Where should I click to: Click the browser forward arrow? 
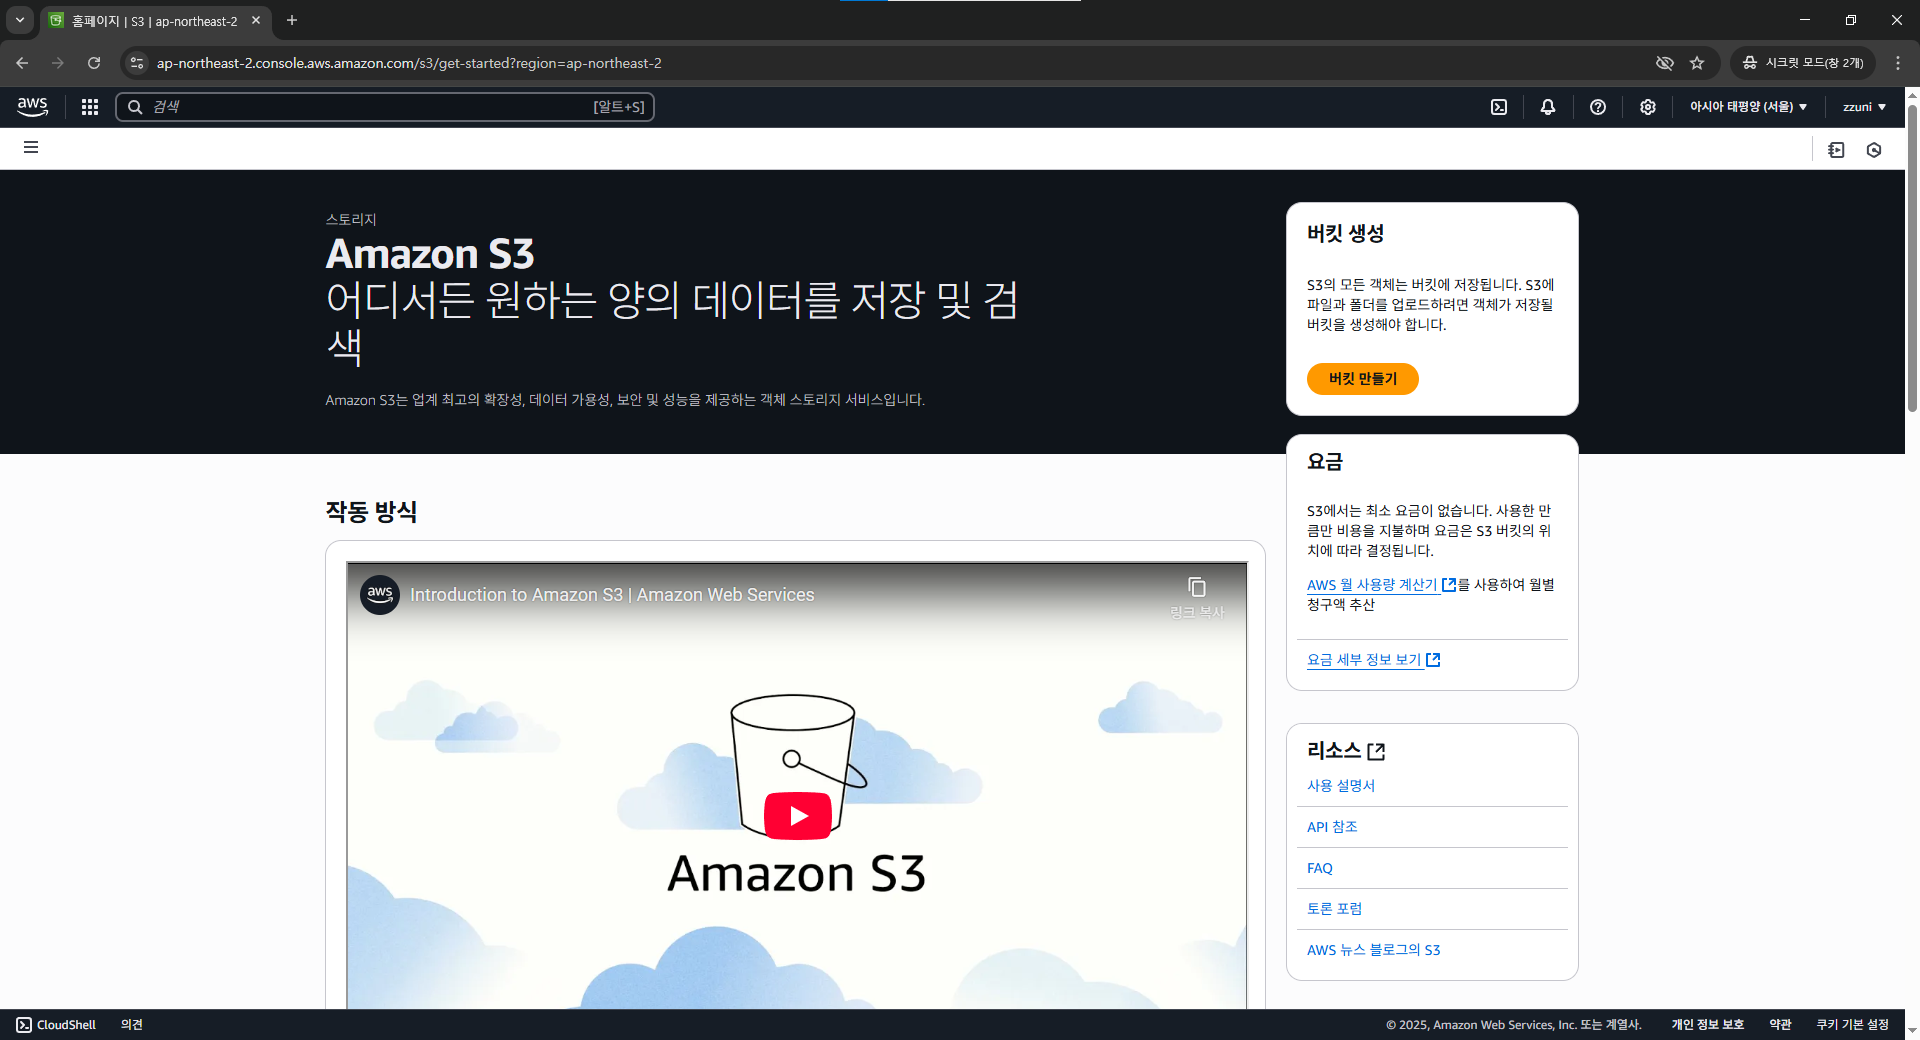58,63
